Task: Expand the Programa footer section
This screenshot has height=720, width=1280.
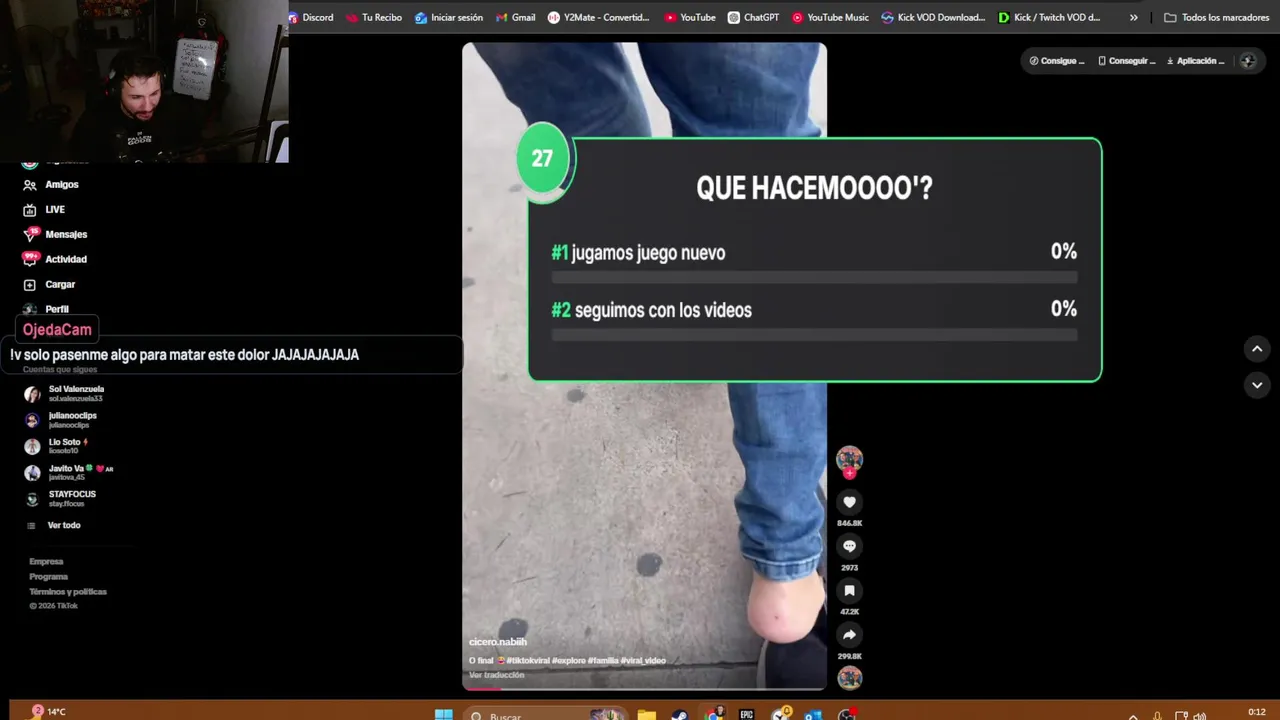Action: pos(48,577)
